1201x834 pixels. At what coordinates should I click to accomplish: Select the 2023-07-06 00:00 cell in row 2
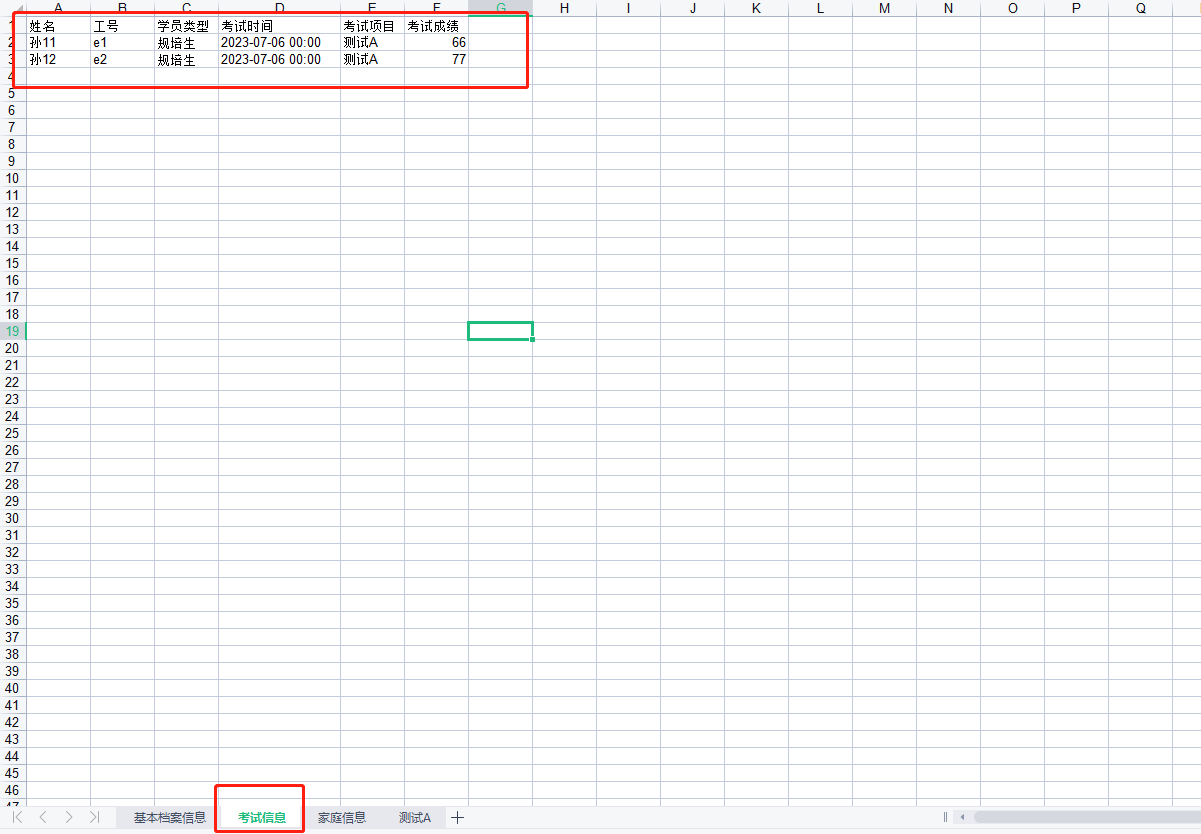[279, 43]
